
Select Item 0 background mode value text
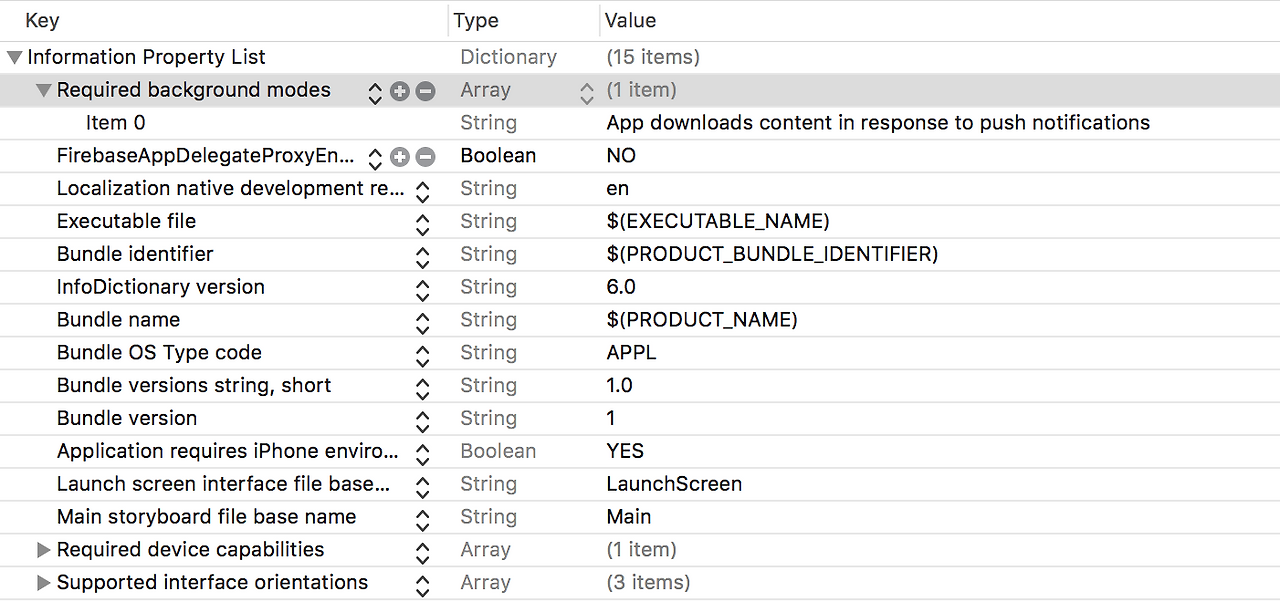tap(877, 123)
